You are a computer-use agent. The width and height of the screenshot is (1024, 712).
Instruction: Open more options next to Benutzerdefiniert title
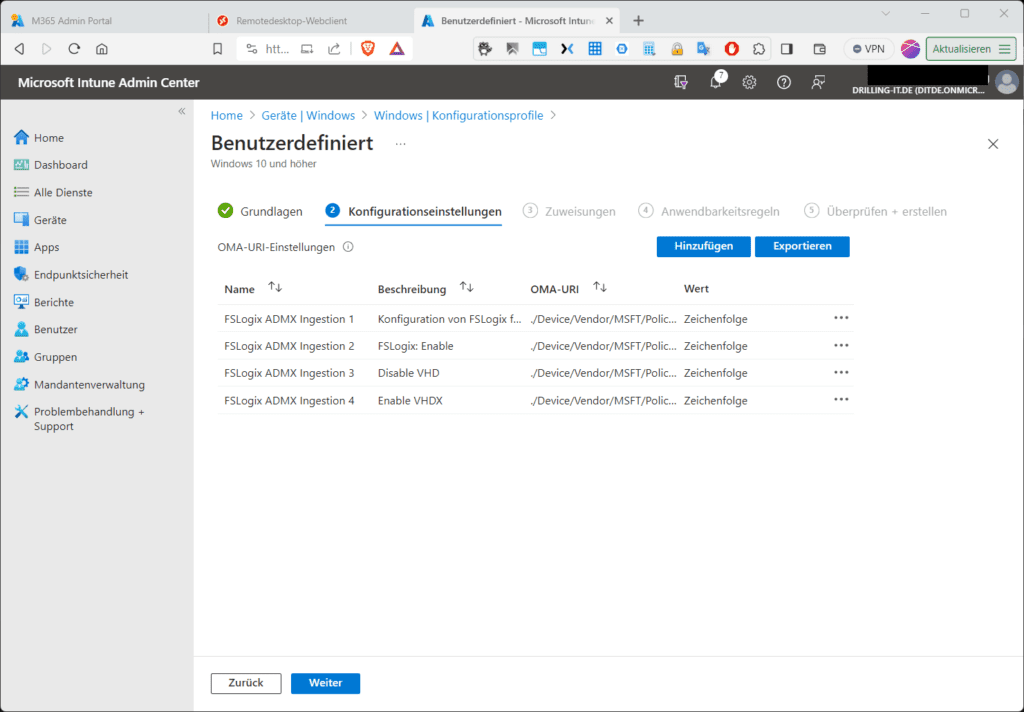pyautogui.click(x=400, y=144)
